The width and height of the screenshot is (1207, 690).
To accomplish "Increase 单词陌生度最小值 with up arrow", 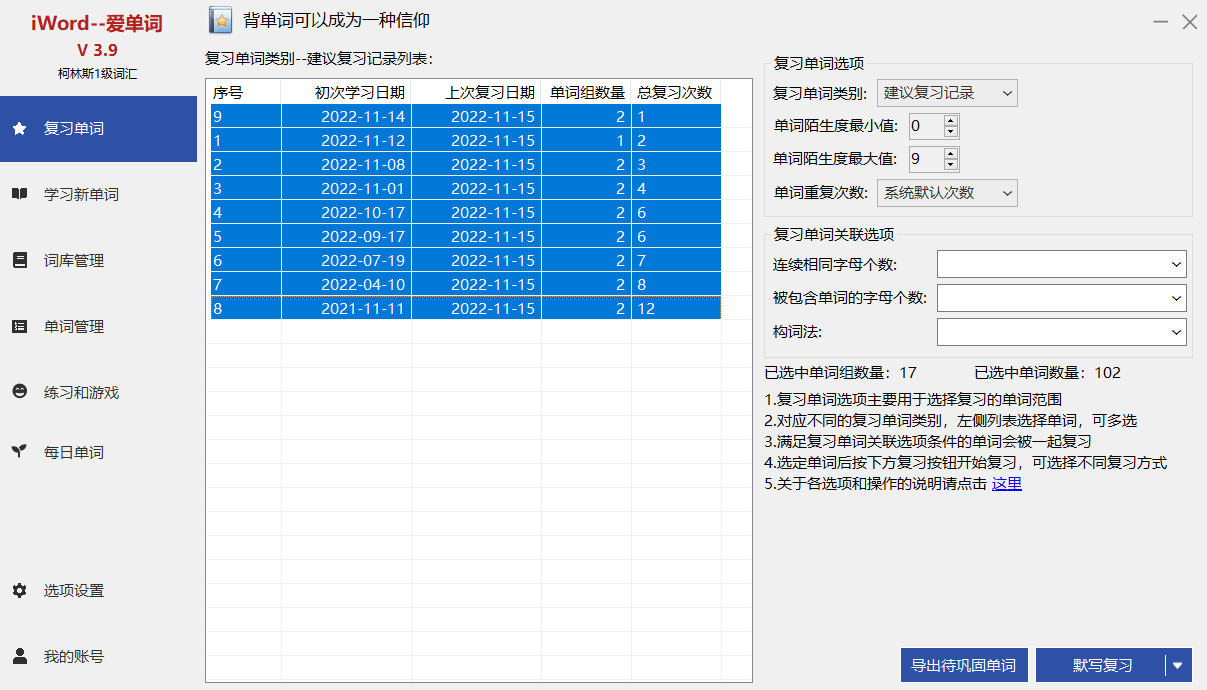I will click(950, 120).
